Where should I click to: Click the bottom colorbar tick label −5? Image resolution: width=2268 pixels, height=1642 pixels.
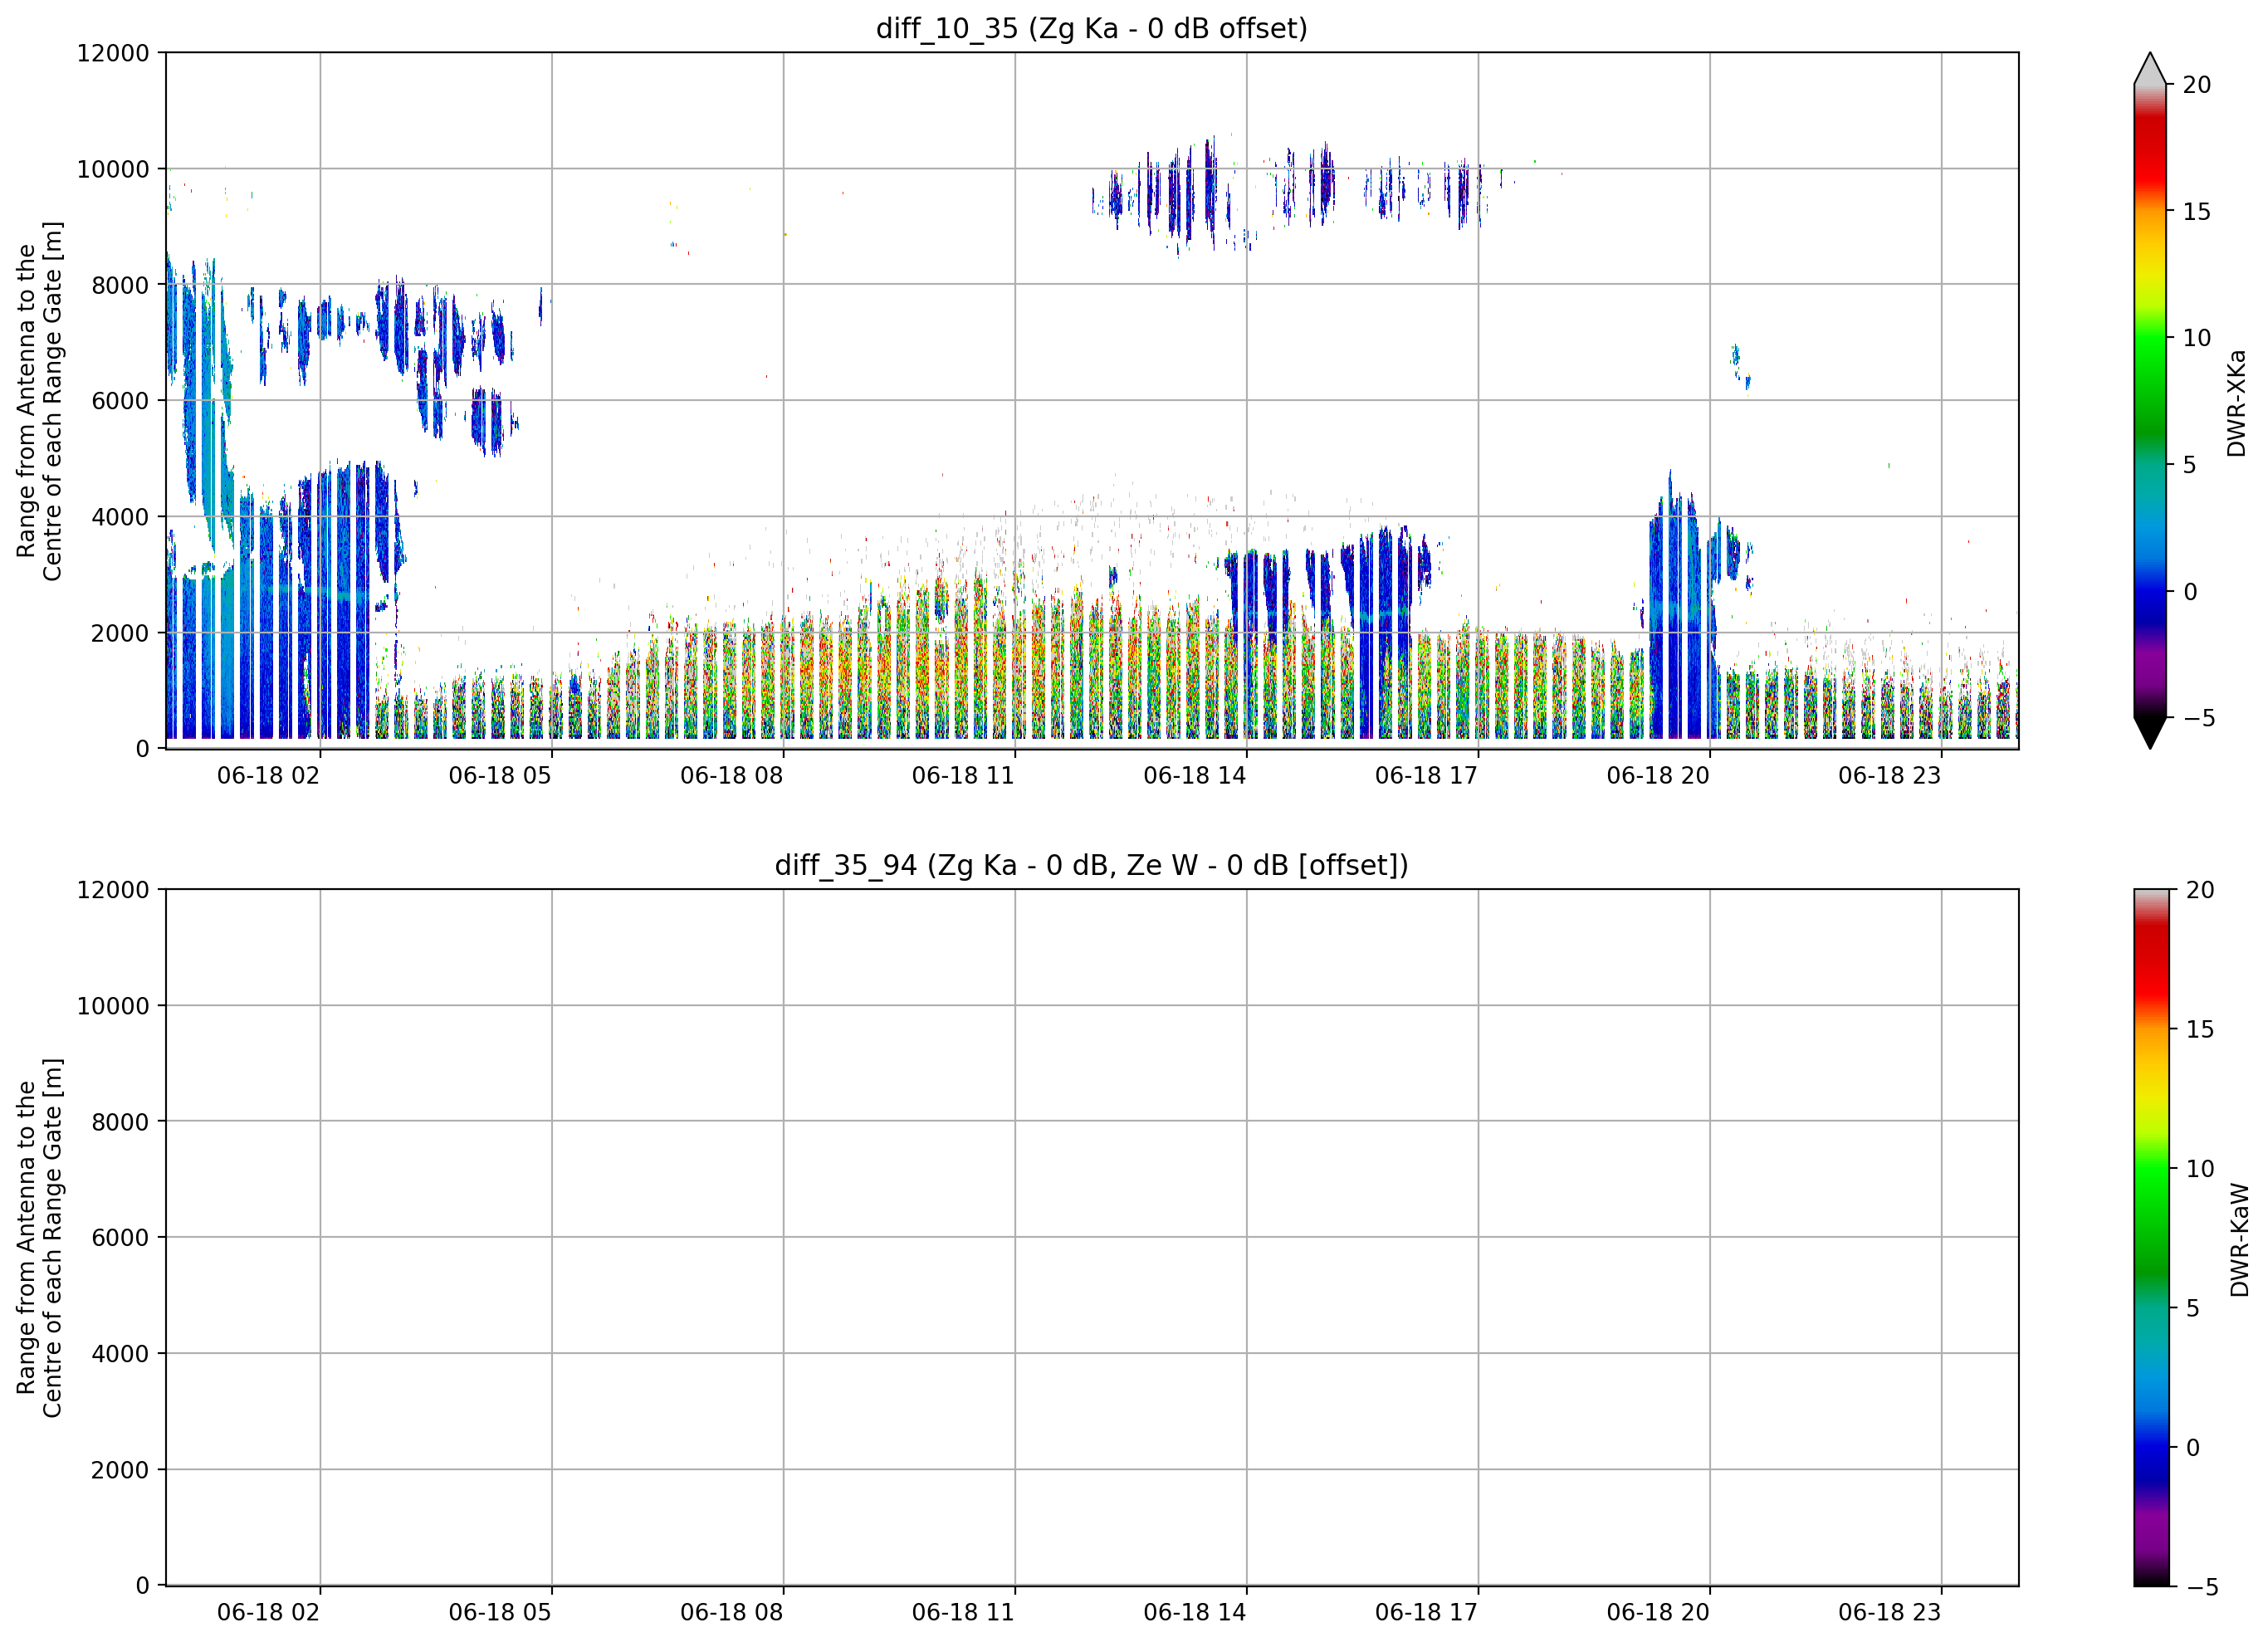[2202, 1587]
